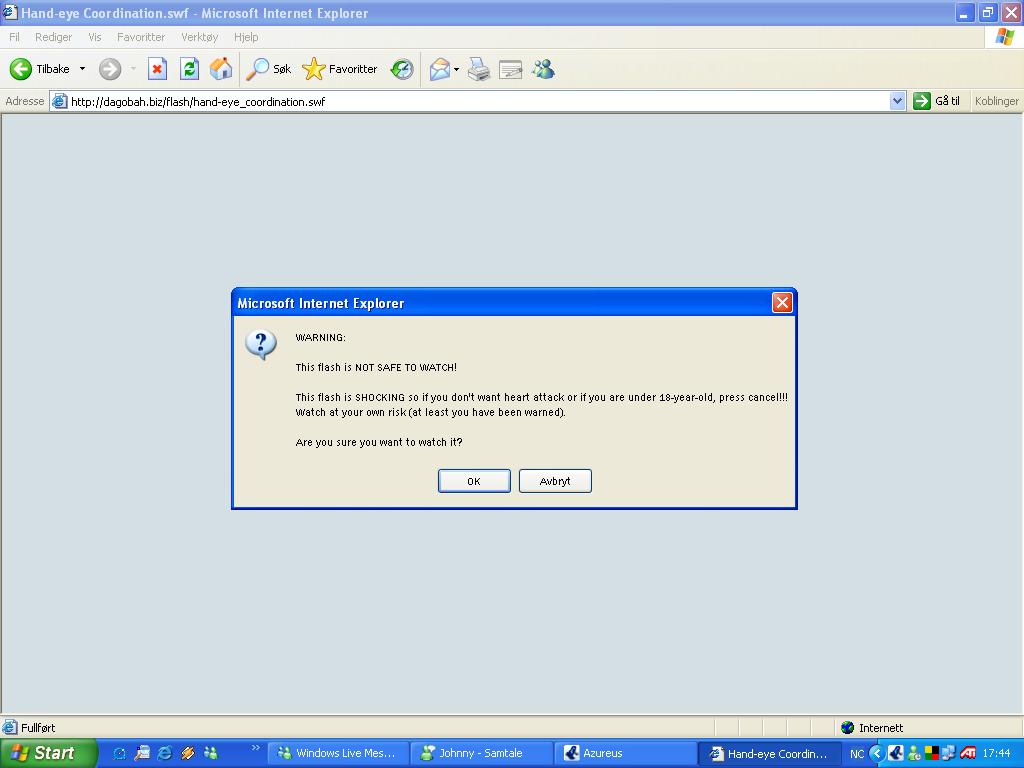This screenshot has width=1024, height=768.
Task: Switch to Windows Live Messenger taskbar button
Action: pyautogui.click(x=337, y=753)
